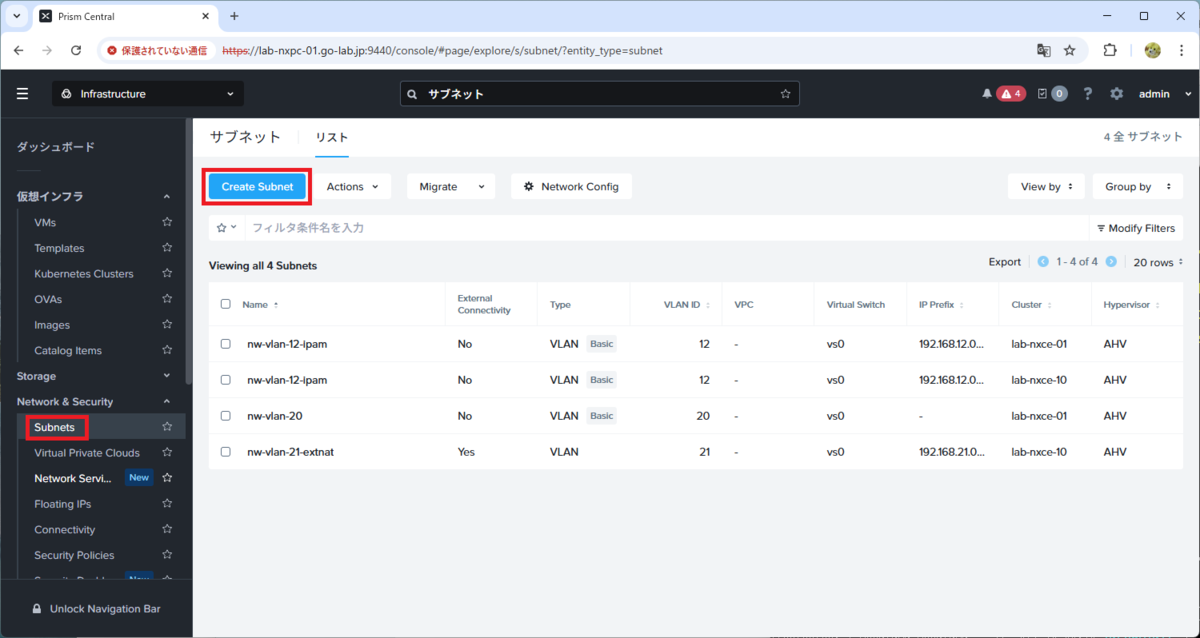The height and width of the screenshot is (638, 1200).
Task: Open the tasks count indicator
Action: [x=1052, y=94]
